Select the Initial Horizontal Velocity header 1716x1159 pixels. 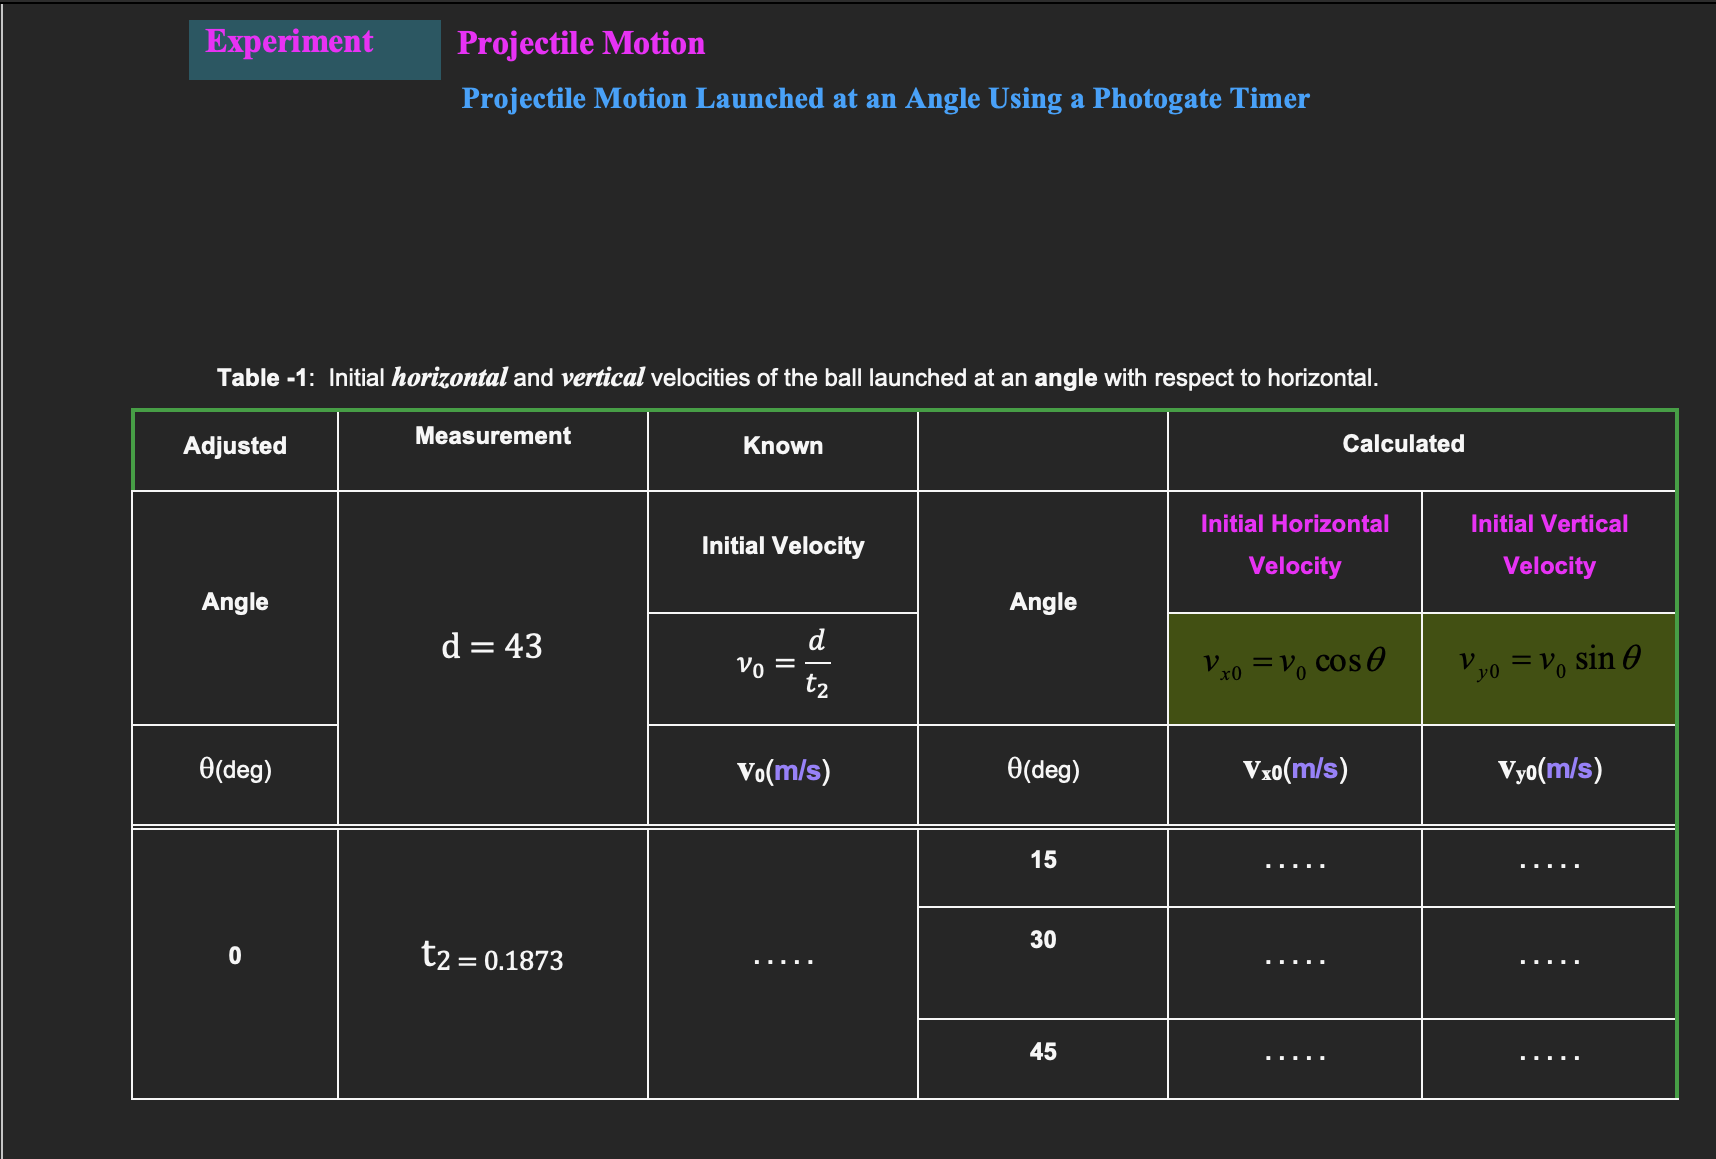click(x=1294, y=544)
